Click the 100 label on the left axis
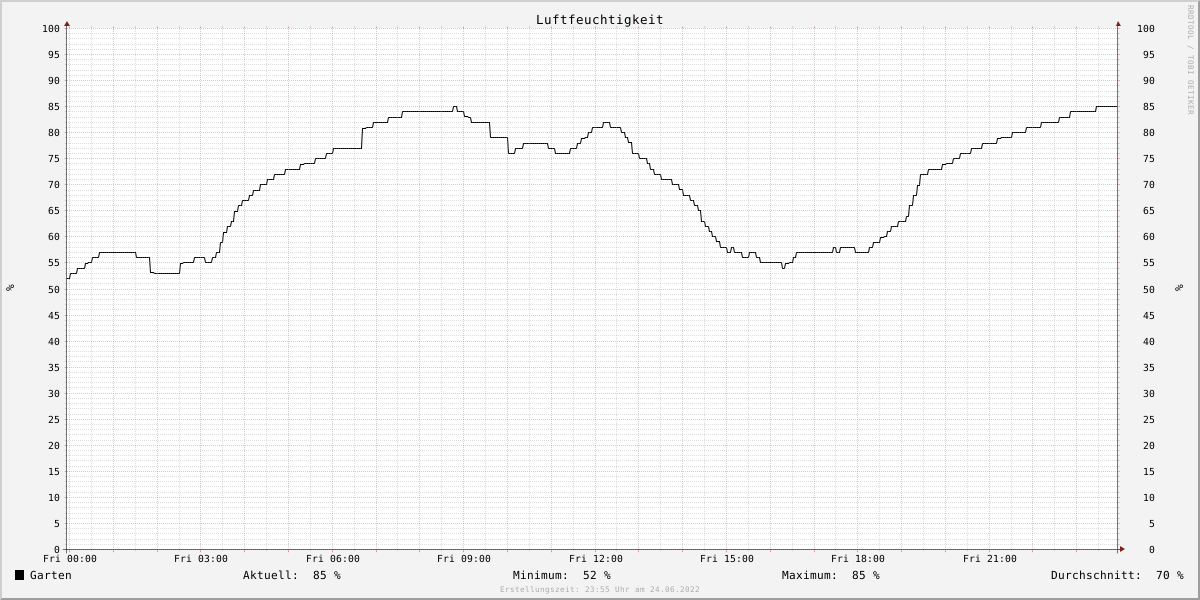The width and height of the screenshot is (1200, 600). 51,29
